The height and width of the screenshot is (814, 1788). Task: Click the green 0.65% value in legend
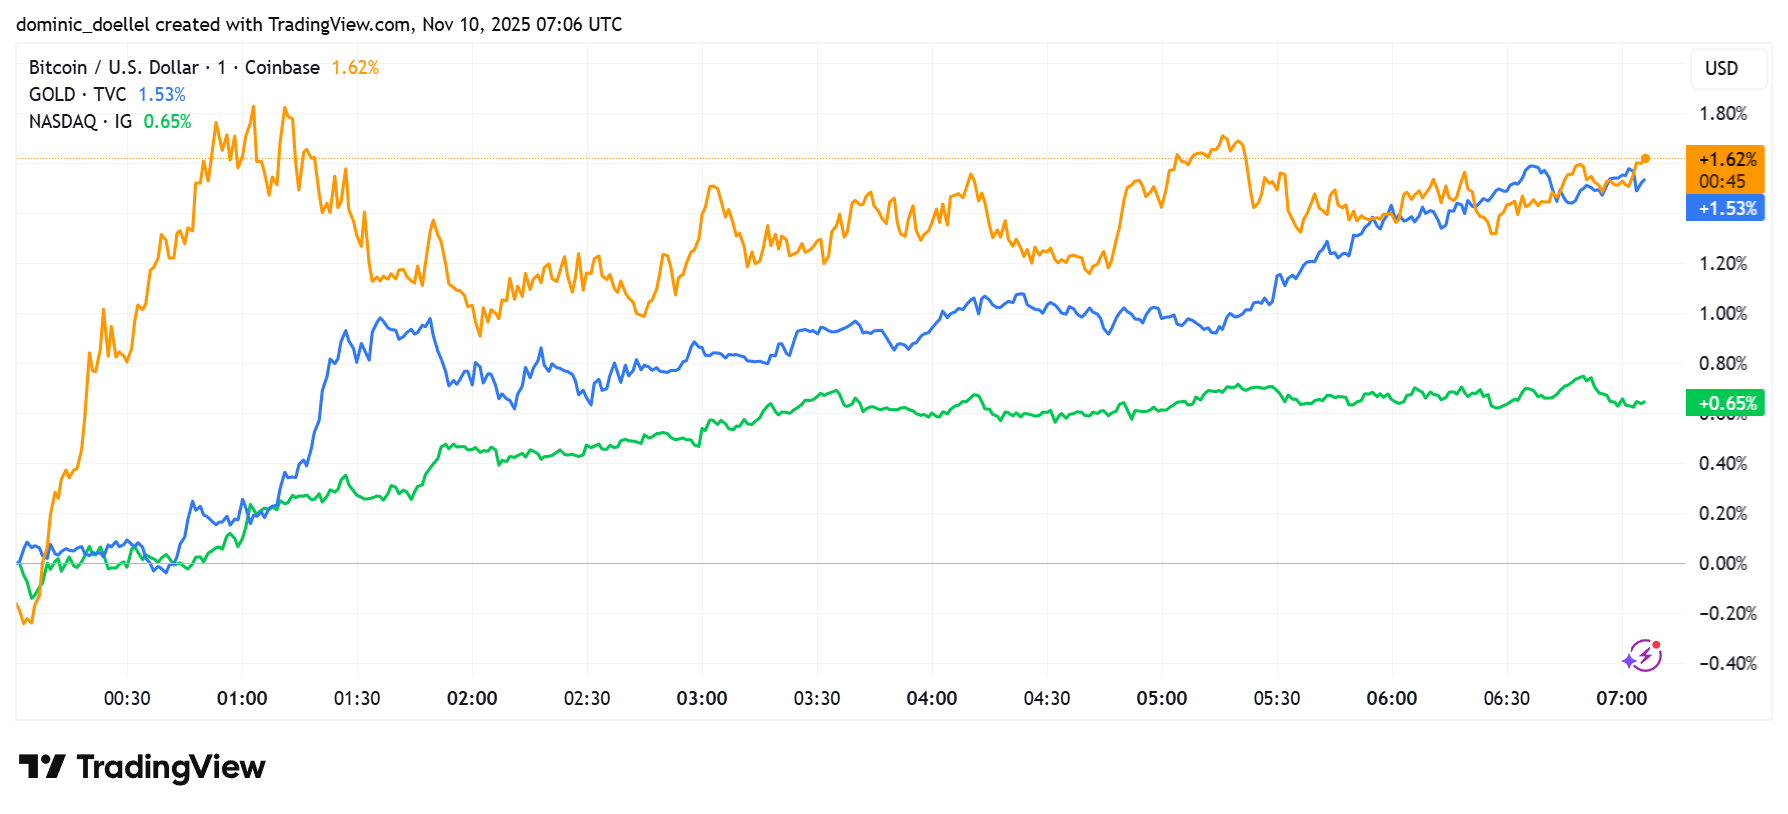pyautogui.click(x=167, y=121)
